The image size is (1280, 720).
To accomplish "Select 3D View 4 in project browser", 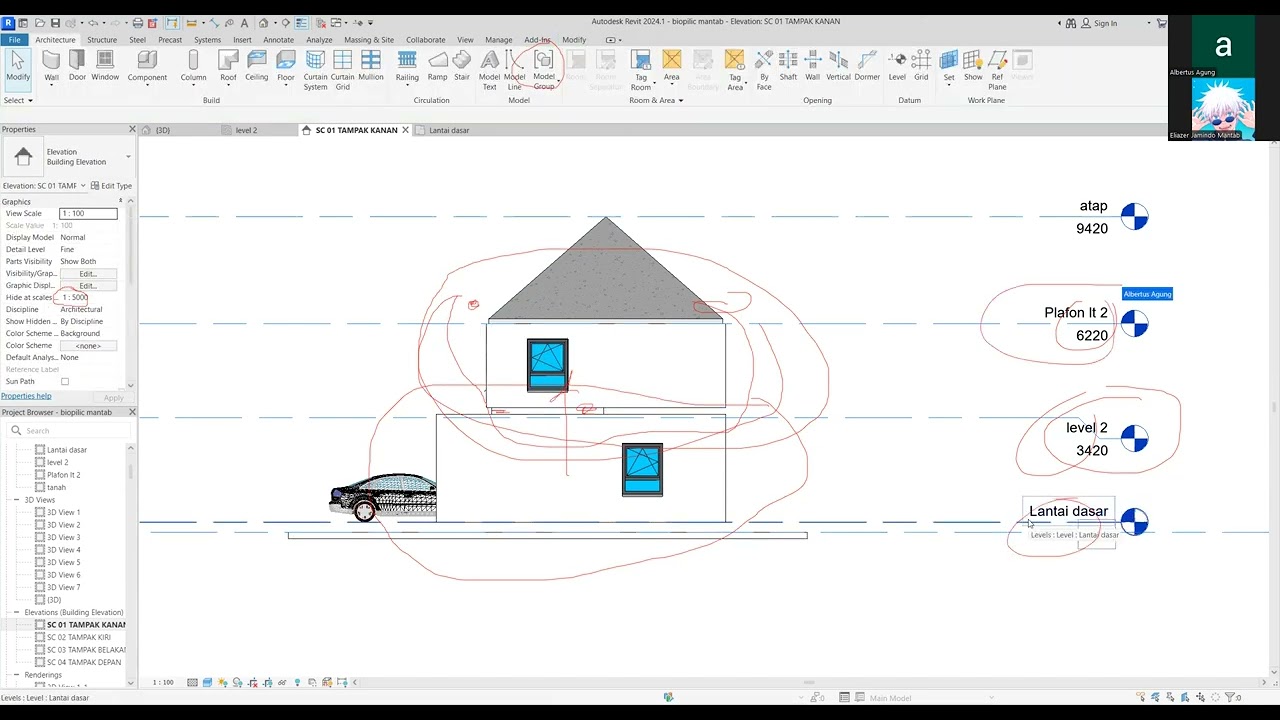I will click(63, 550).
